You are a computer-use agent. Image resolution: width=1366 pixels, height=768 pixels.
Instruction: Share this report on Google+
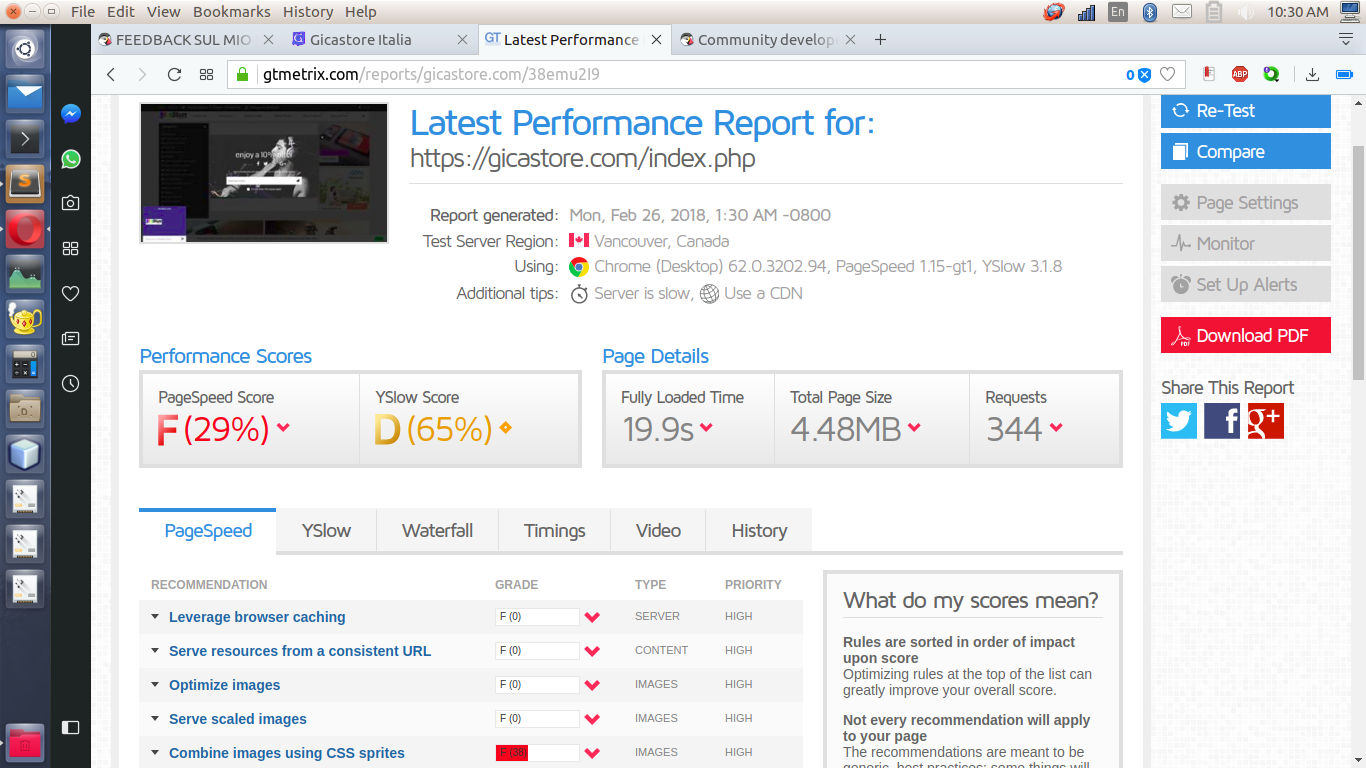coord(1265,421)
